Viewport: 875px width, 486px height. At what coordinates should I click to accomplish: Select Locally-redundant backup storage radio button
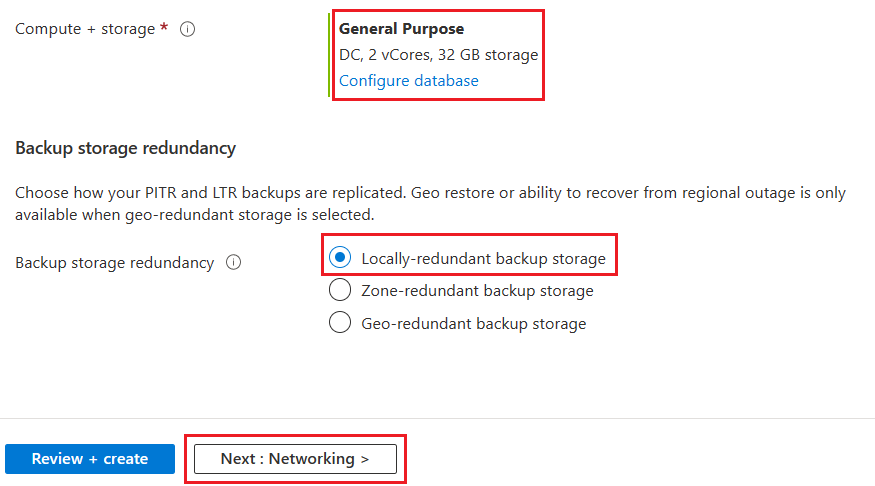tap(340, 258)
